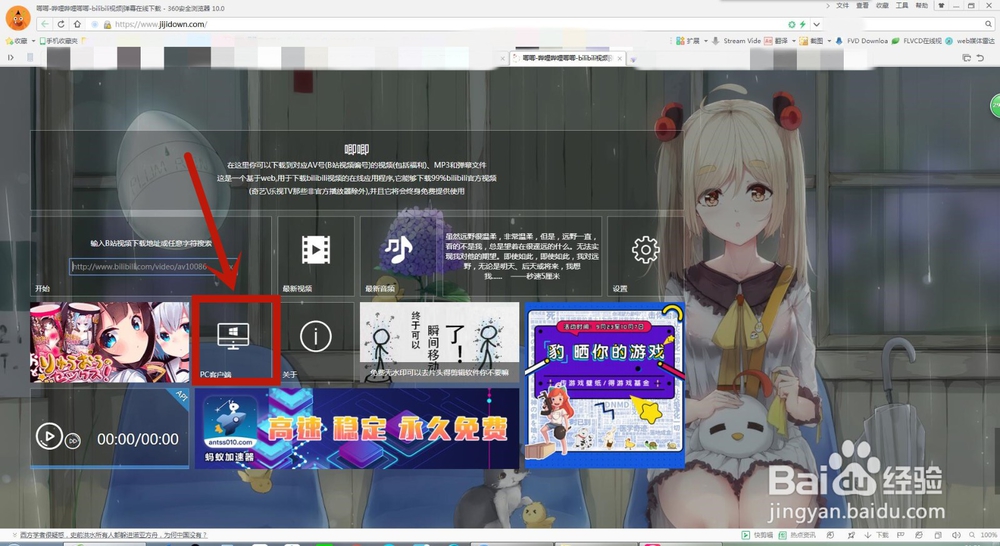This screenshot has height=546, width=1000.
Task: Click the FLVCD在线视频 extension
Action: click(x=916, y=41)
